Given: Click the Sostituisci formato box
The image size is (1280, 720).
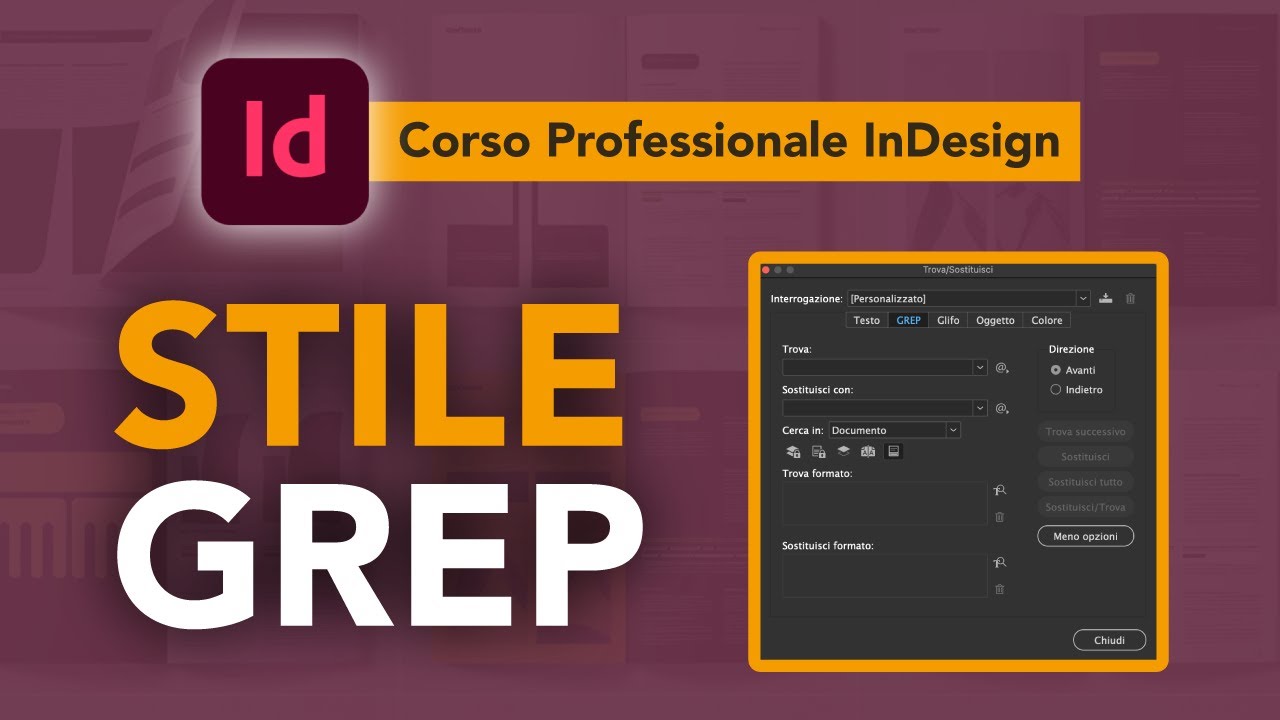Looking at the screenshot, I should (x=885, y=576).
